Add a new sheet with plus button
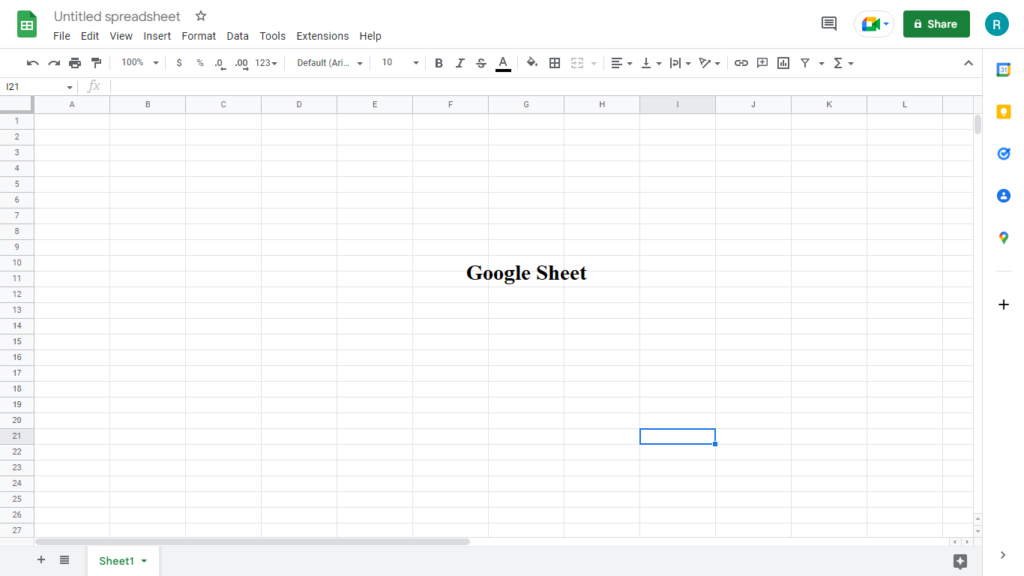The image size is (1024, 576). (x=41, y=560)
